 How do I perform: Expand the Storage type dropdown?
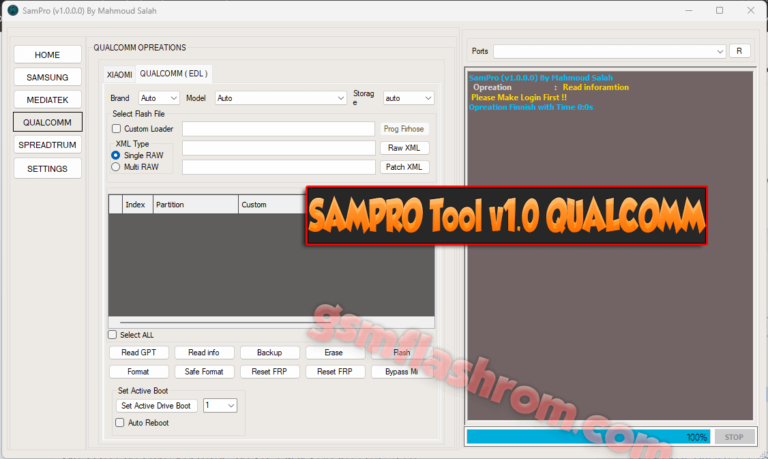[x=408, y=98]
